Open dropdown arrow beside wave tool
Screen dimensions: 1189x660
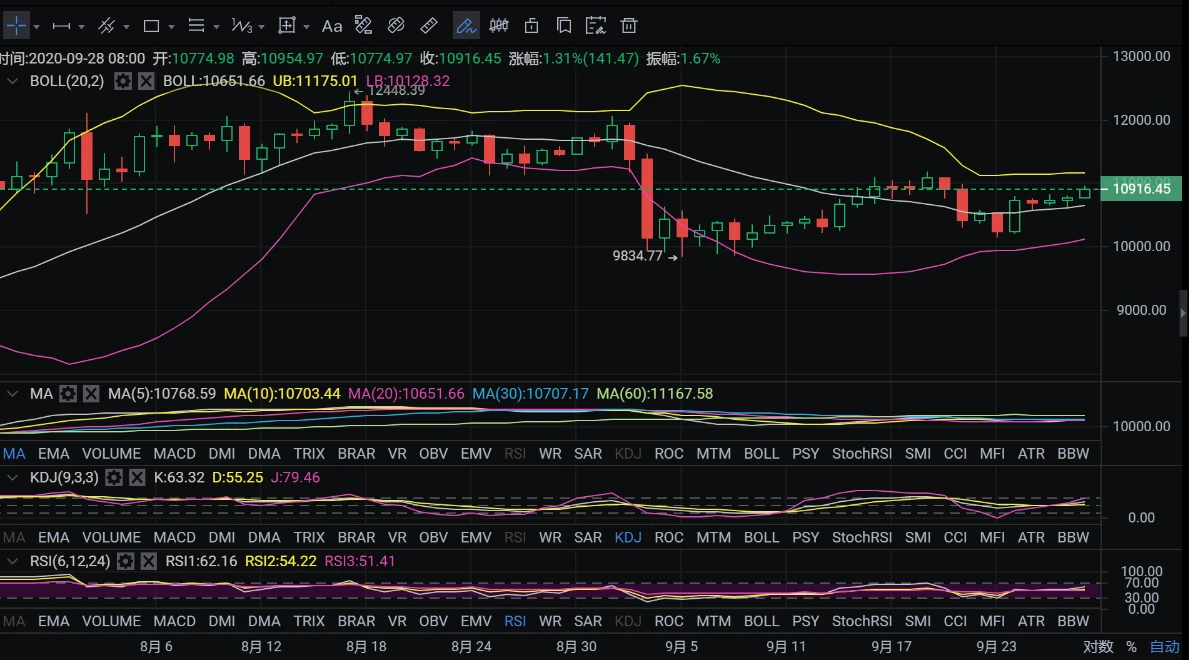coord(262,27)
